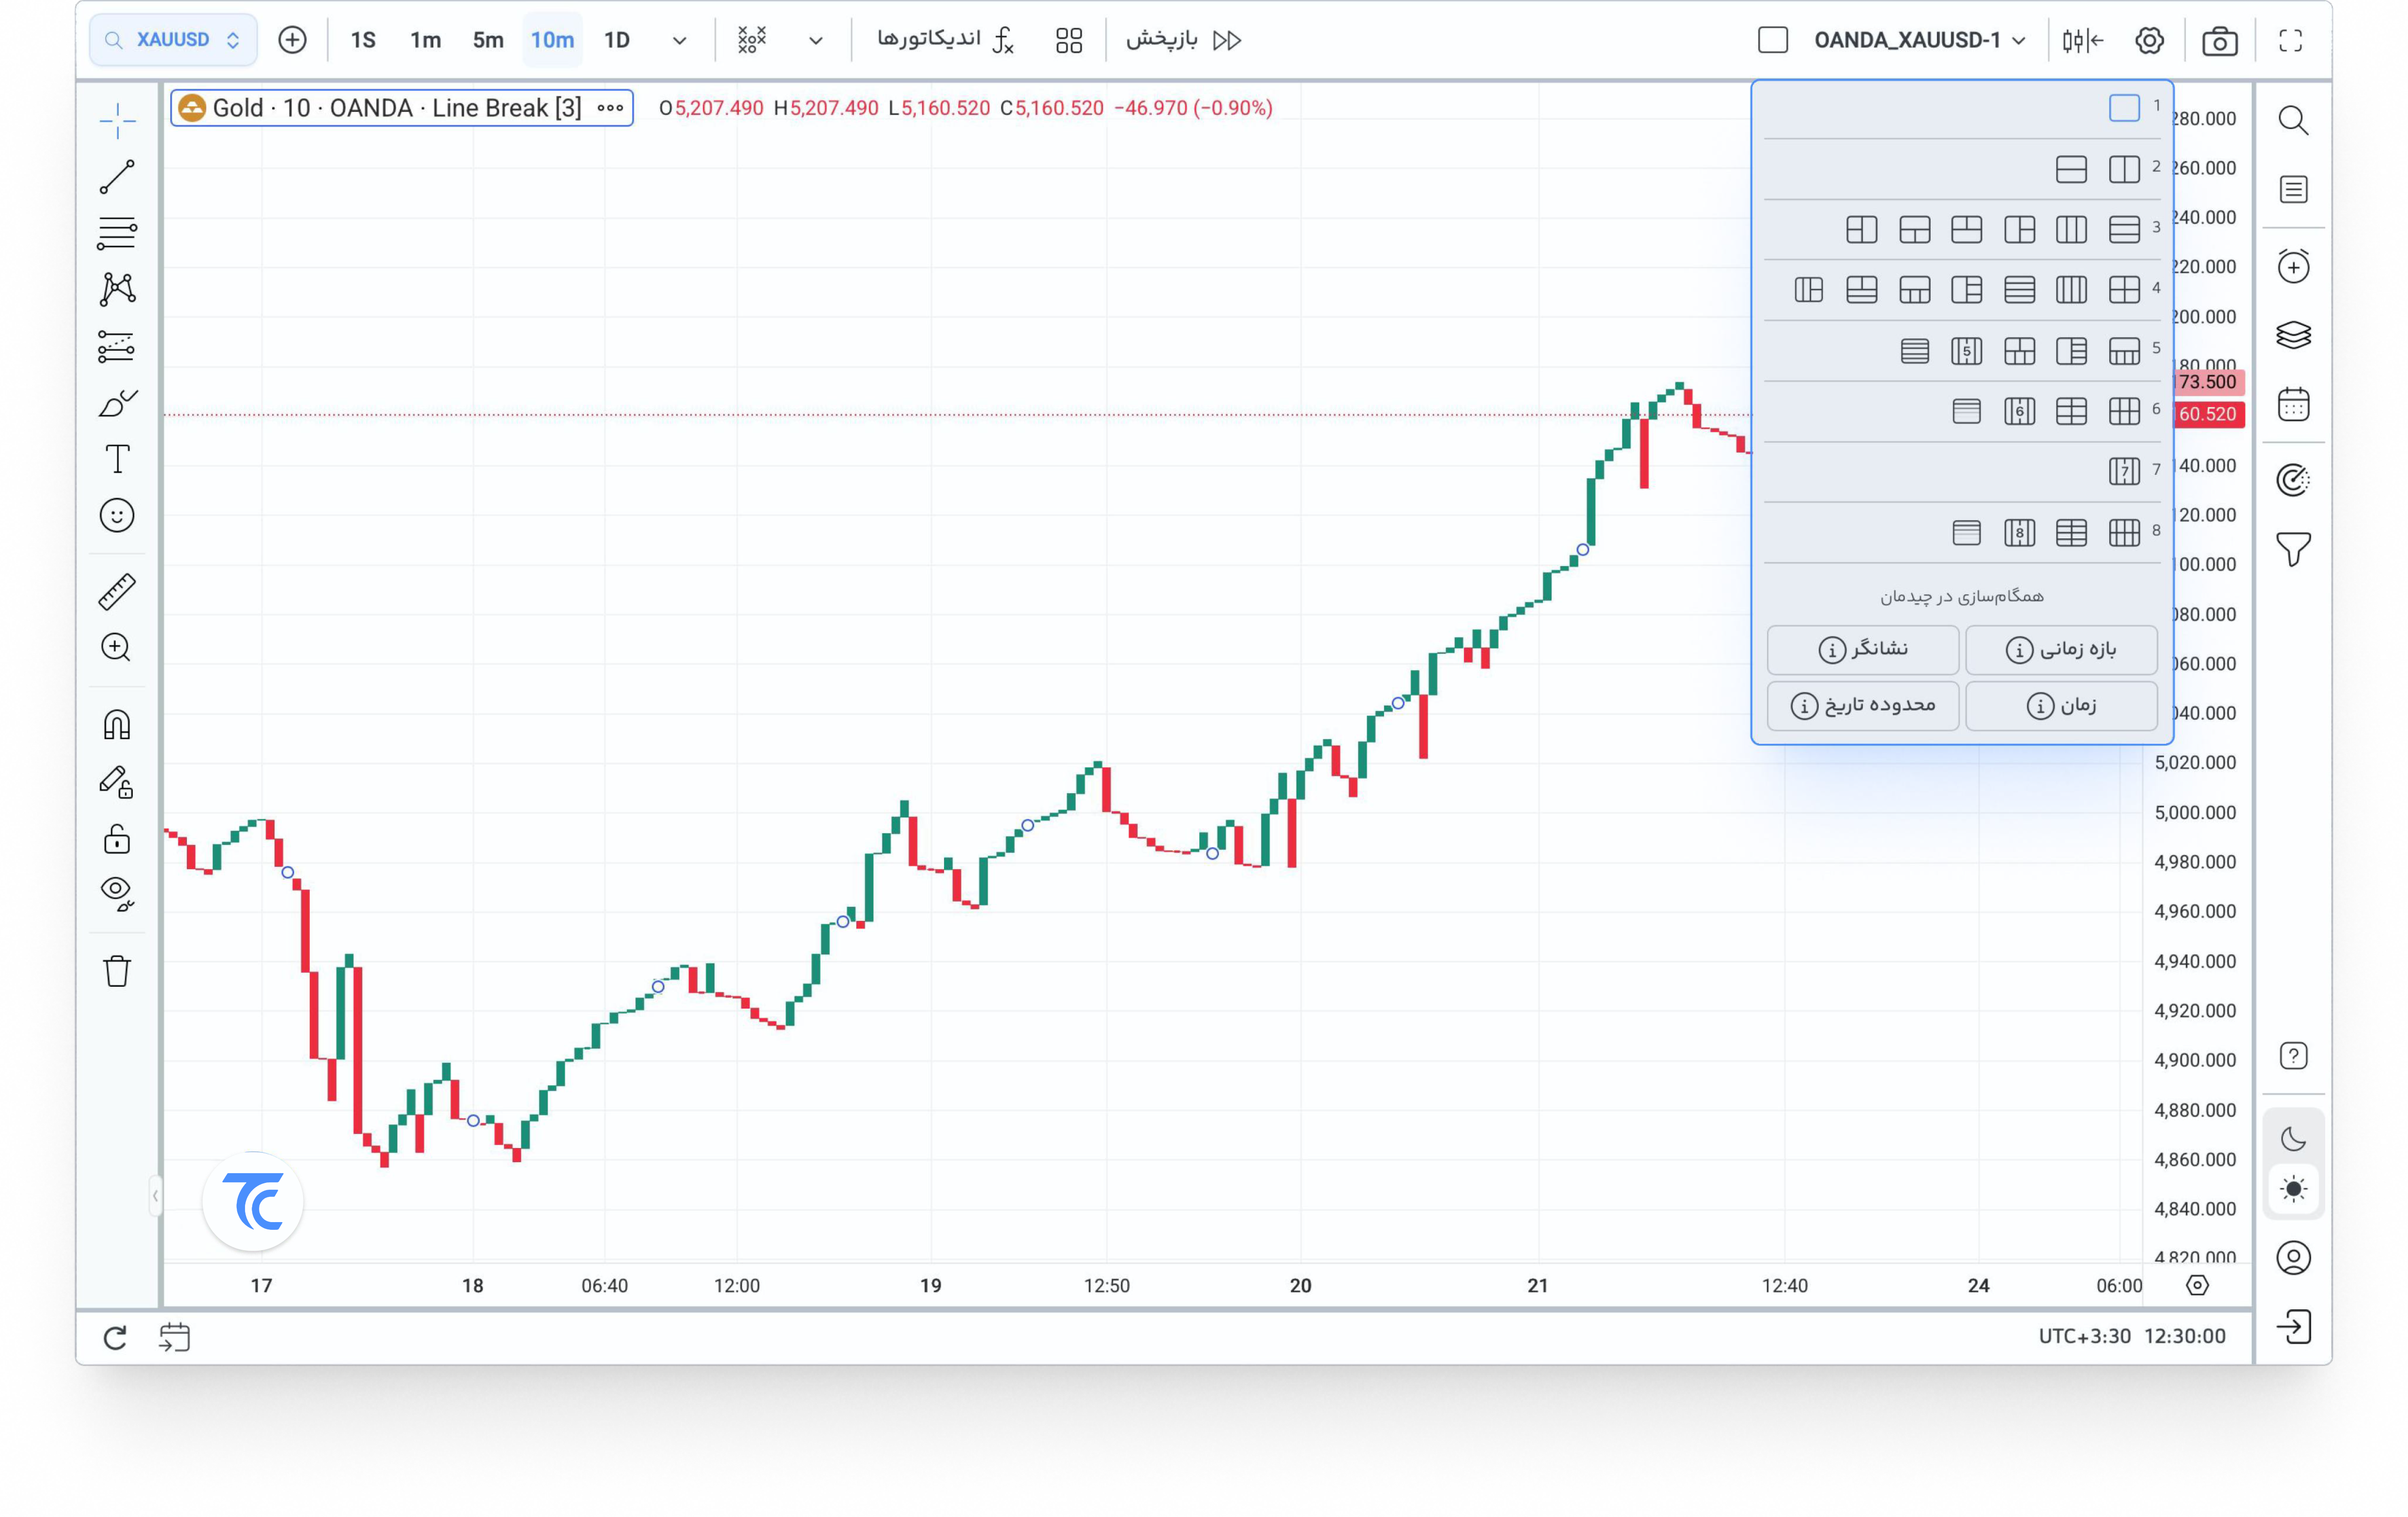The image size is (2408, 1517).
Task: Type symbol in the XAUUSD search field
Action: [x=173, y=40]
